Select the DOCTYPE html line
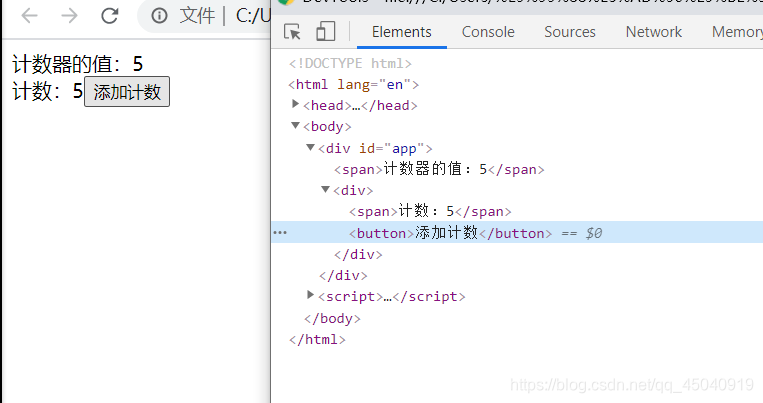 click(x=350, y=63)
